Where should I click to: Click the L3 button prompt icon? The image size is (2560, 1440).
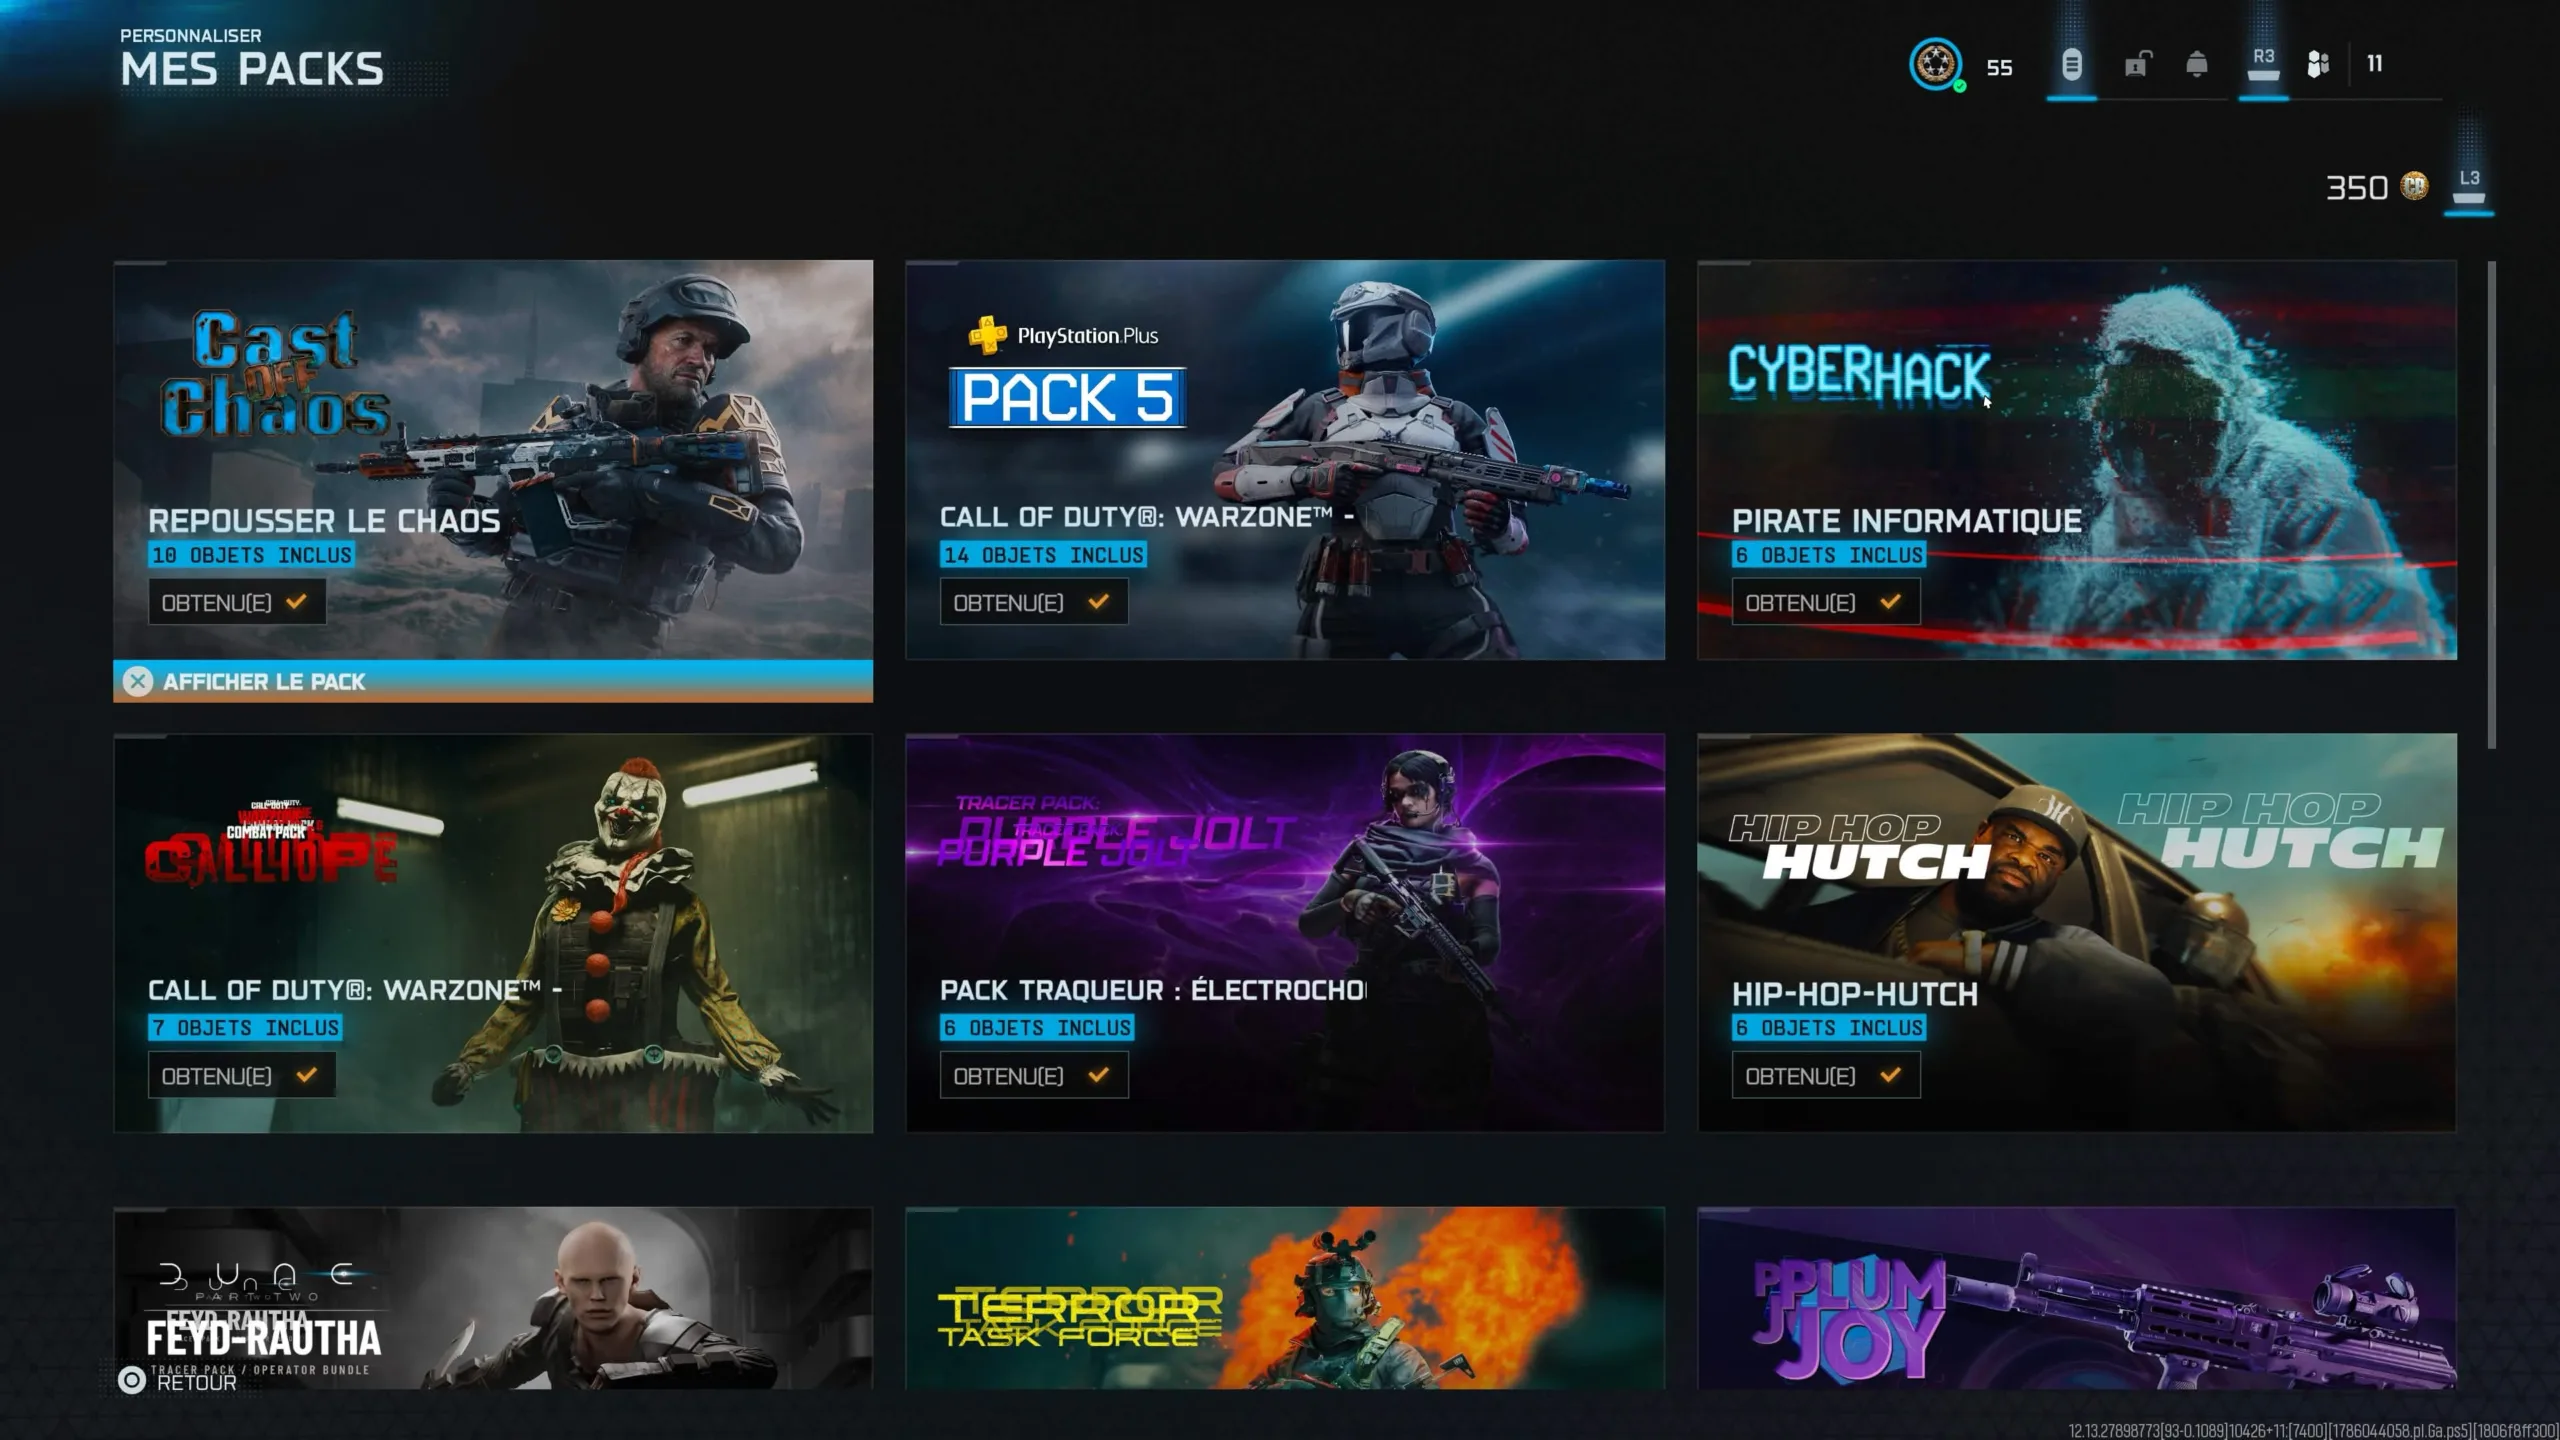tap(2469, 186)
